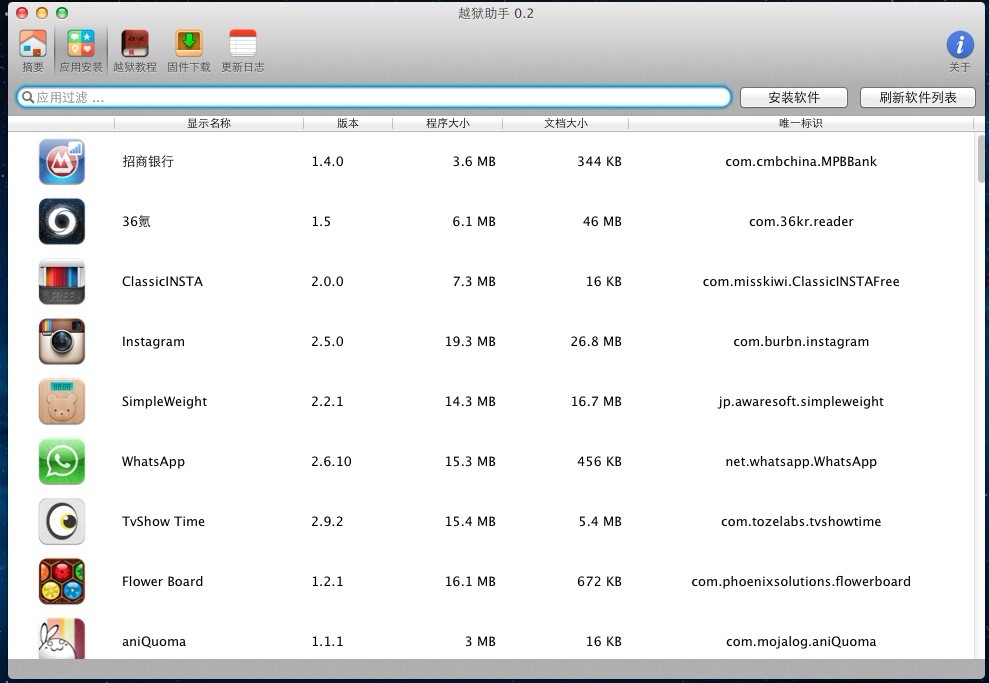Click the aniQuoma rabbit app icon
Screen dimensions: 989x683
click(62, 639)
